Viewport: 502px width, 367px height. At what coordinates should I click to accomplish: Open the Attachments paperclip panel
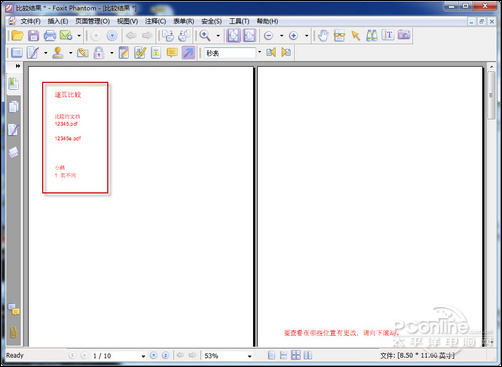(x=14, y=332)
